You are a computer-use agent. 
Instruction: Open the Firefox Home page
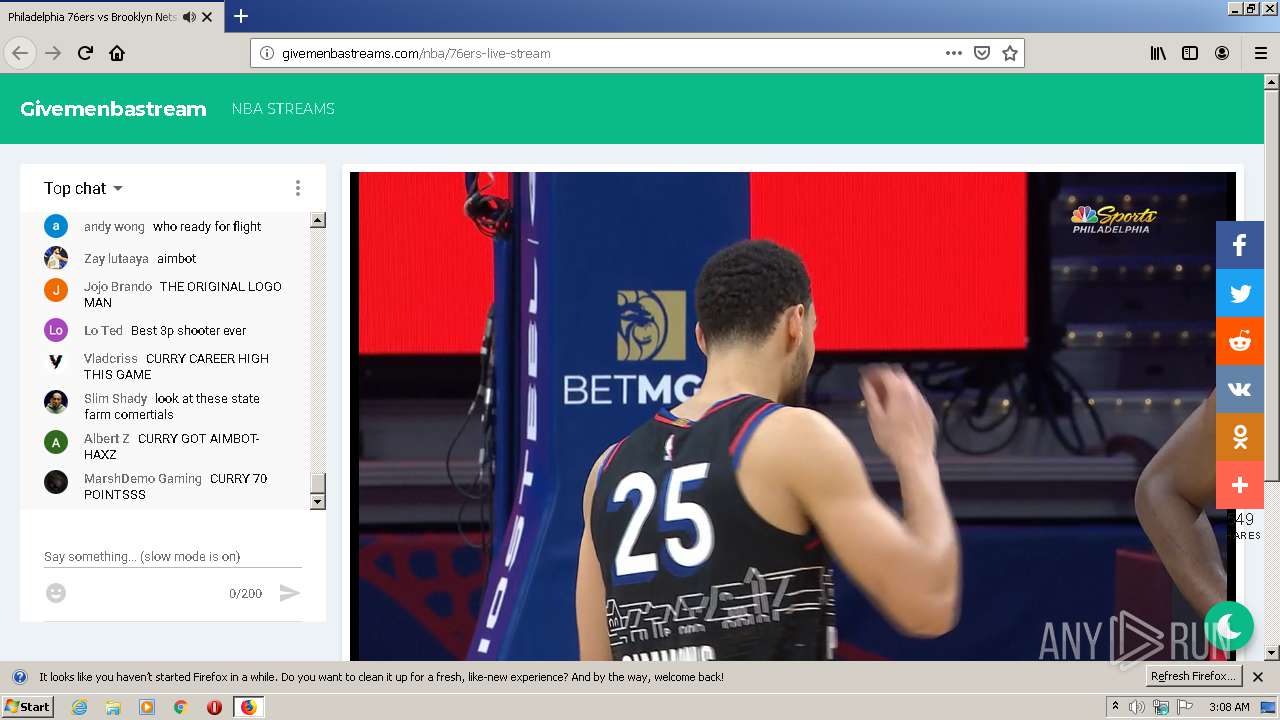pos(117,53)
